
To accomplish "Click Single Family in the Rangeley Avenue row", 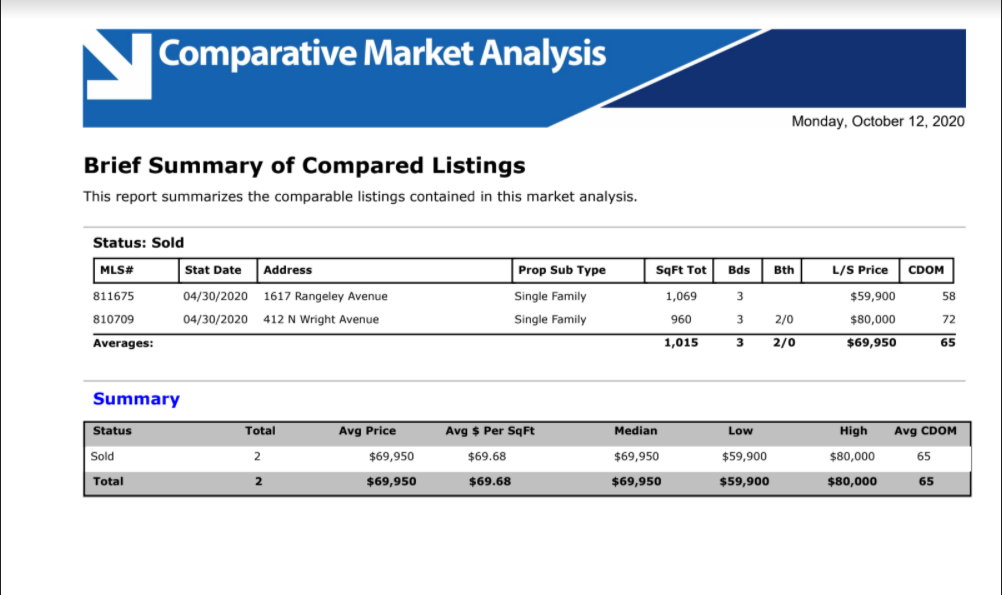I will 550,297.
